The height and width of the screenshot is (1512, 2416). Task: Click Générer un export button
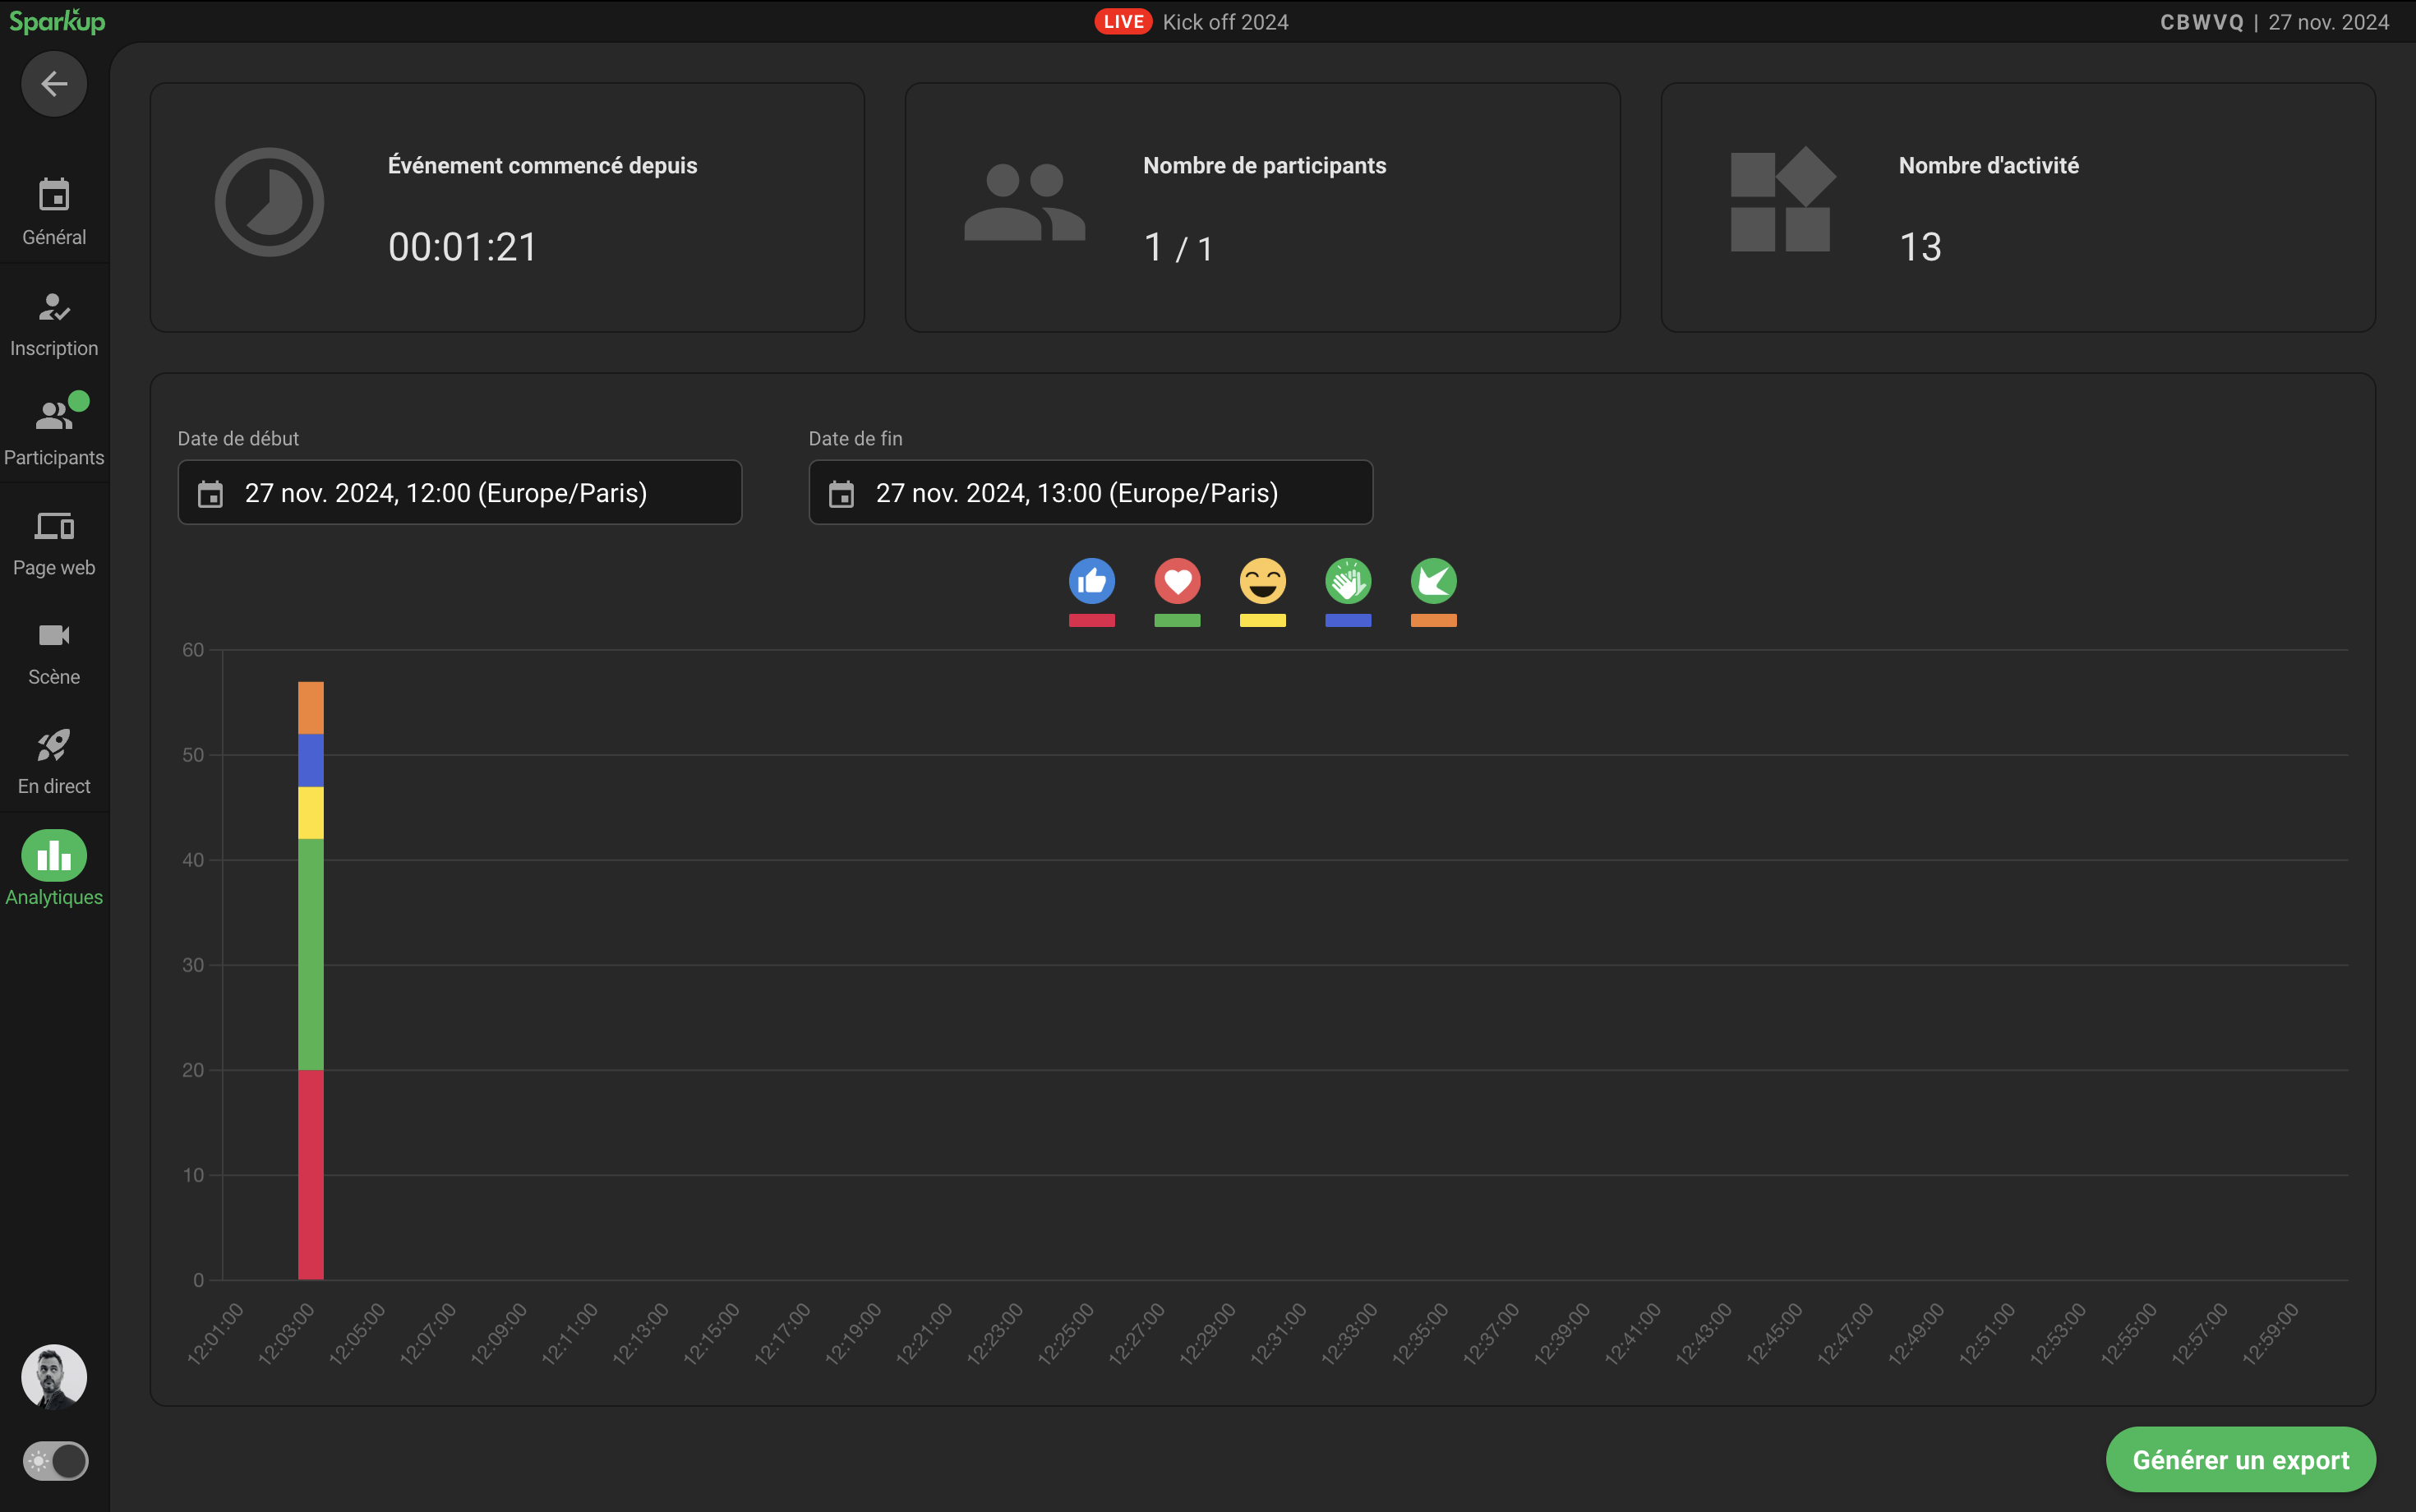click(2240, 1459)
